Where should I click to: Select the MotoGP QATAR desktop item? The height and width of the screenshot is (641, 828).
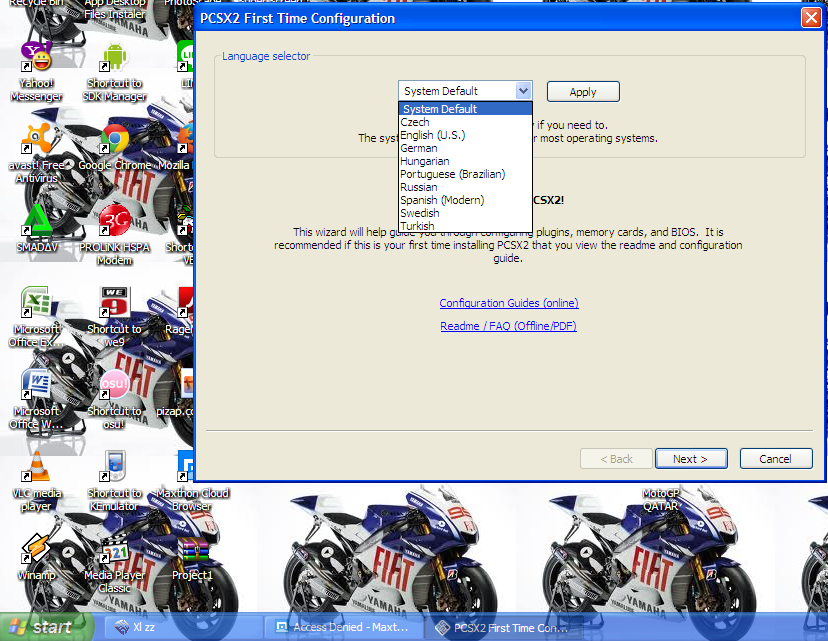[x=661, y=499]
